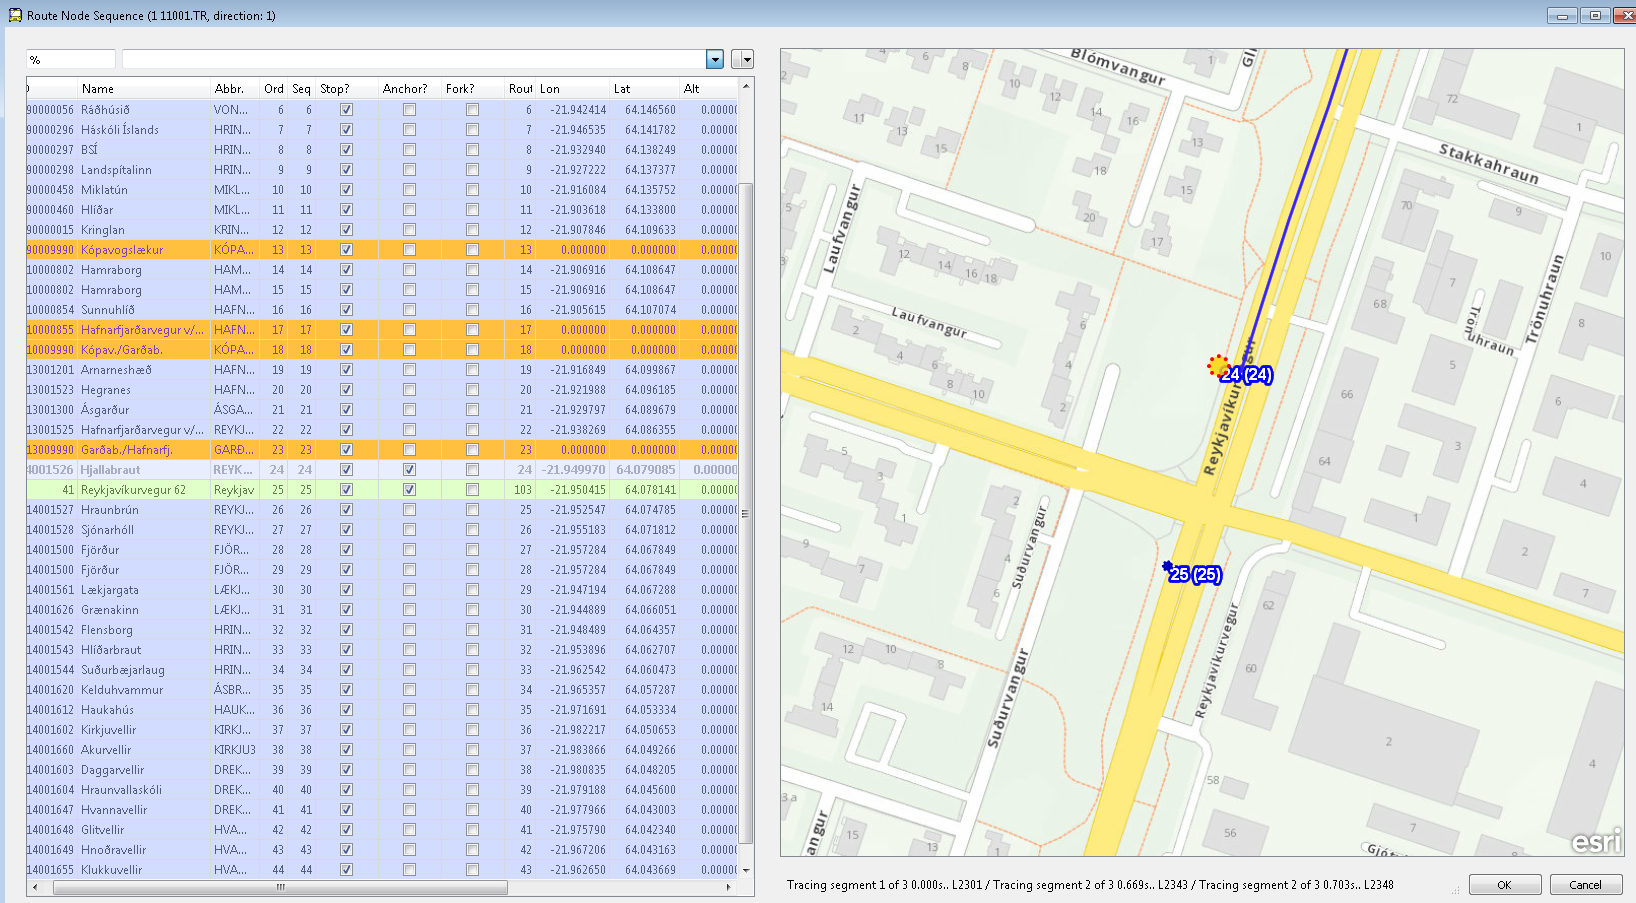This screenshot has height=903, width=1636.
Task: Expand the filter combo box dropdown arrow
Action: (715, 59)
